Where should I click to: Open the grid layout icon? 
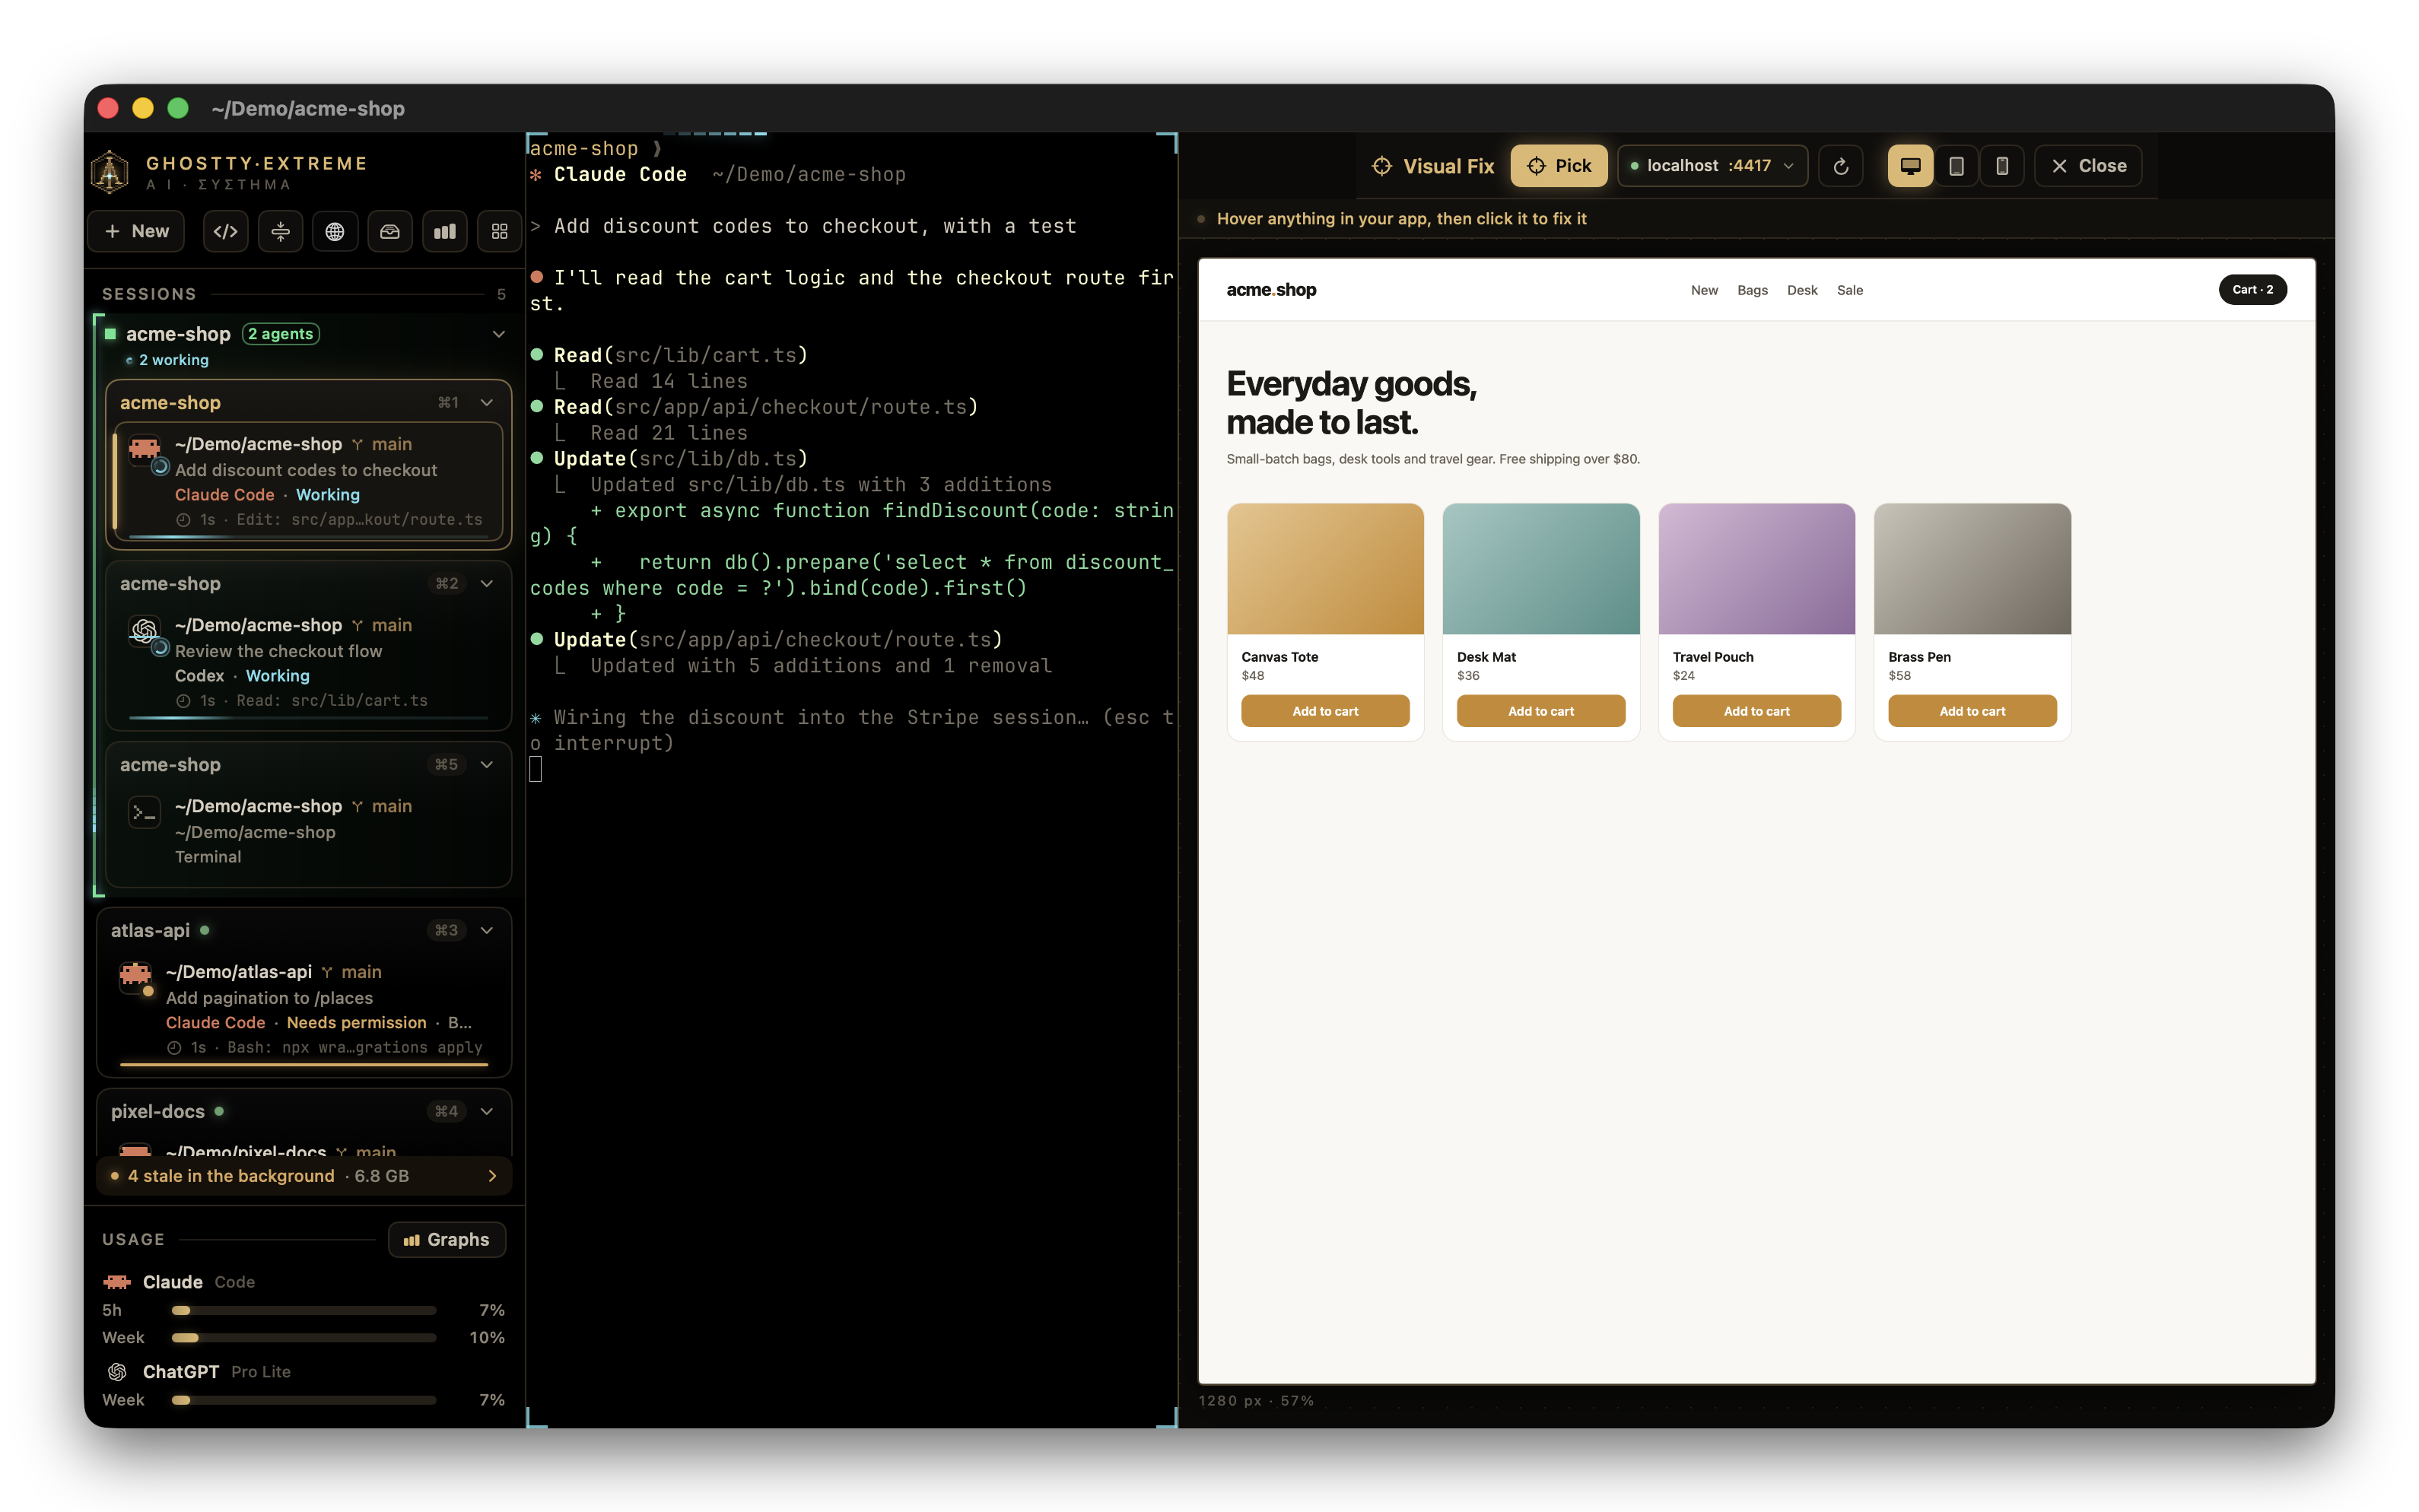(x=499, y=231)
